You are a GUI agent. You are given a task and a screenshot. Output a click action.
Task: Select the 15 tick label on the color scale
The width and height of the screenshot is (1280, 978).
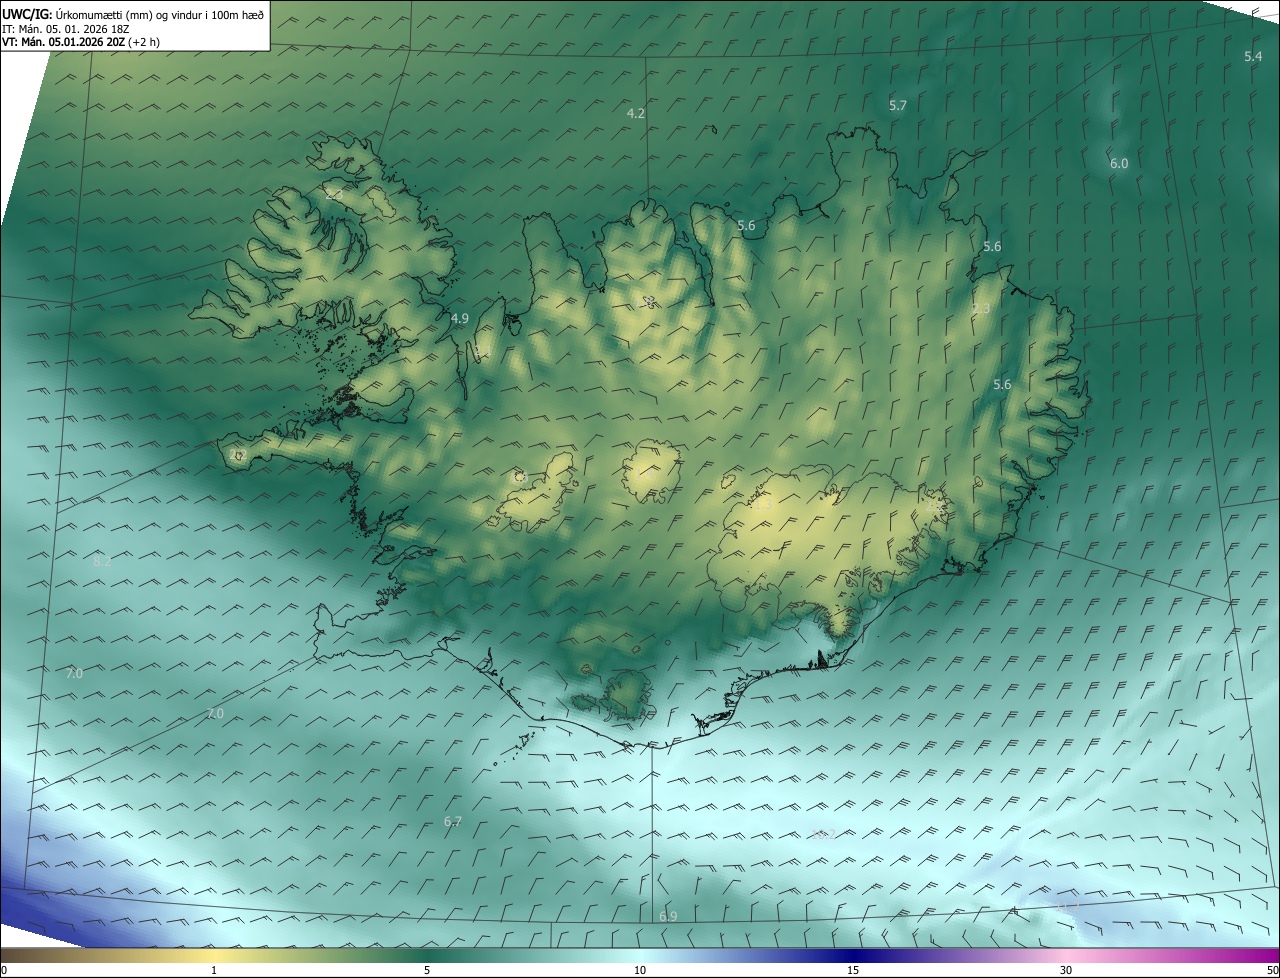click(853, 970)
